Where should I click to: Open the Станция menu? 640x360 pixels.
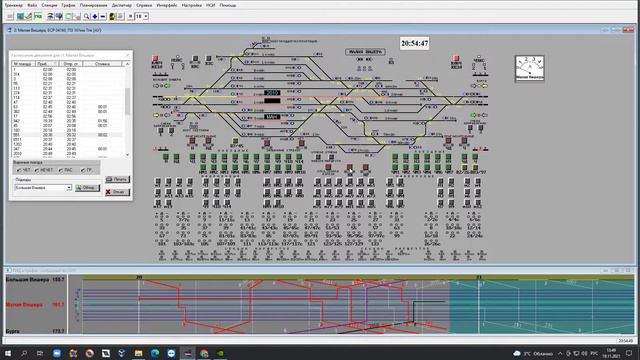click(49, 5)
